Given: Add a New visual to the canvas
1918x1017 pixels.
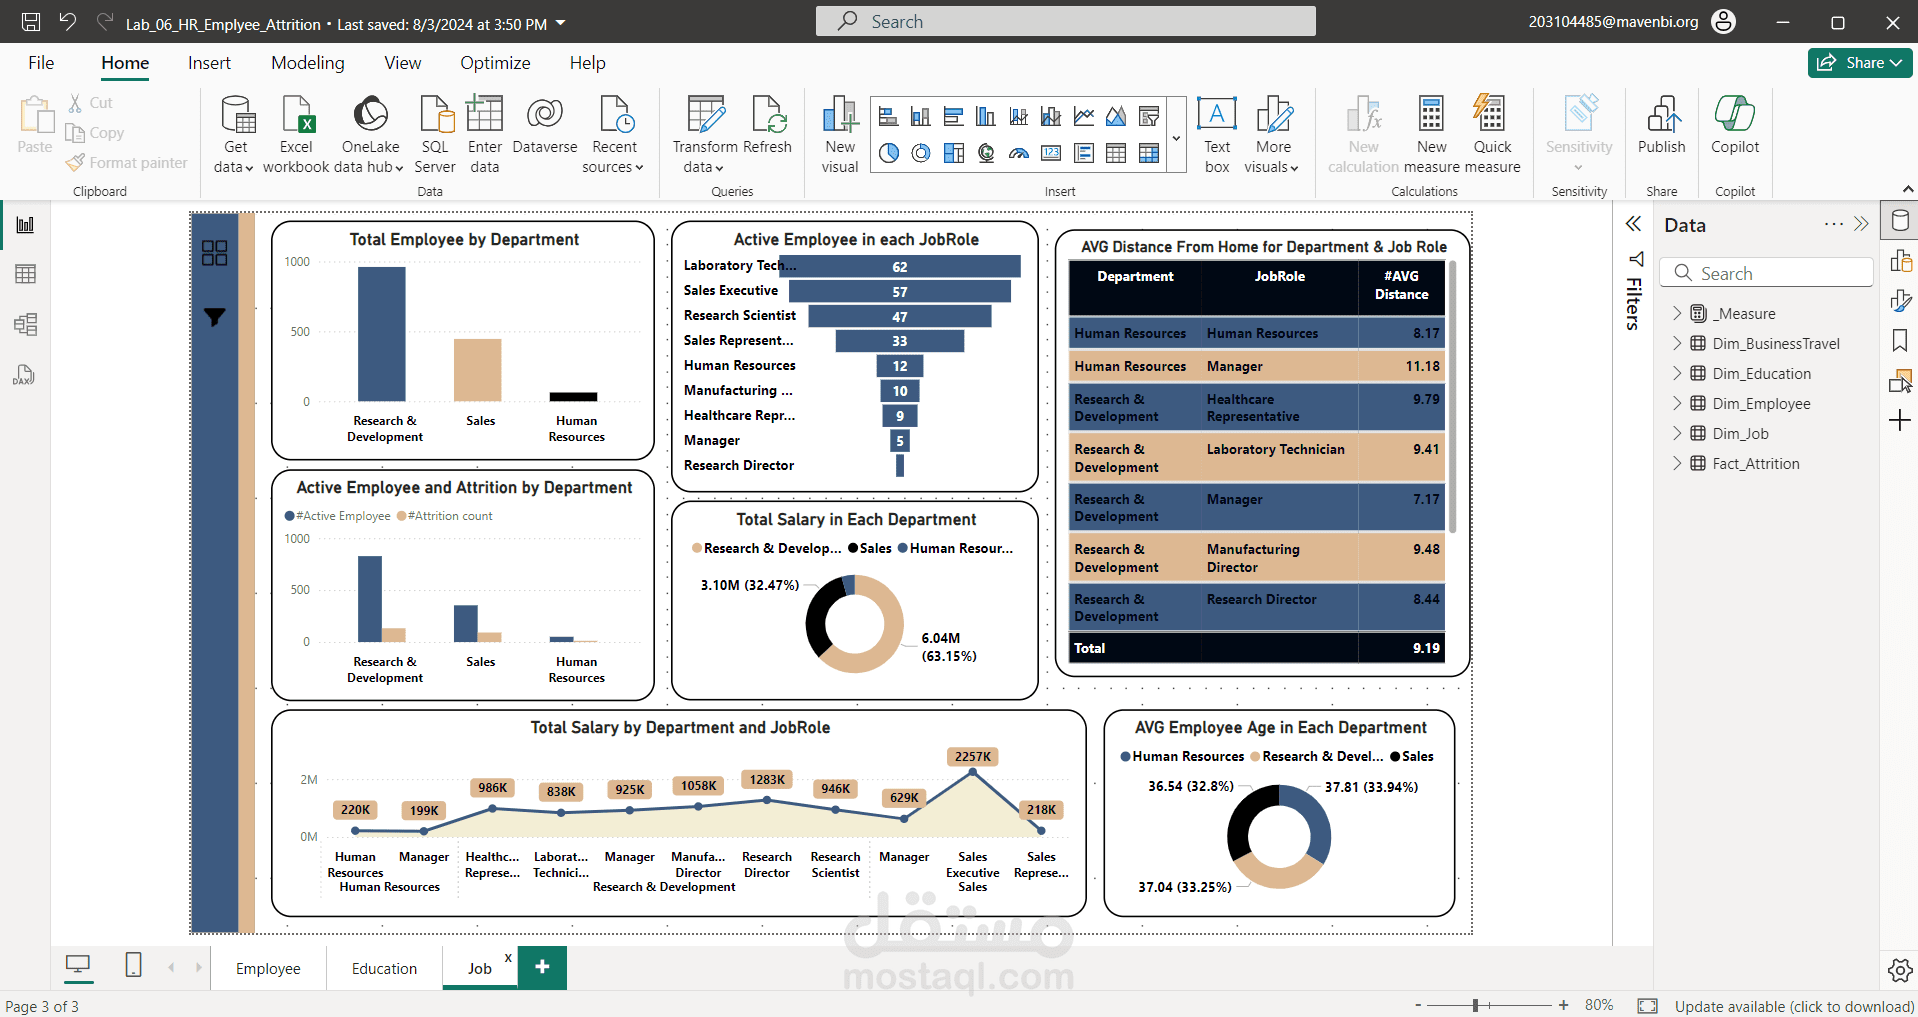Looking at the screenshot, I should click(x=840, y=134).
